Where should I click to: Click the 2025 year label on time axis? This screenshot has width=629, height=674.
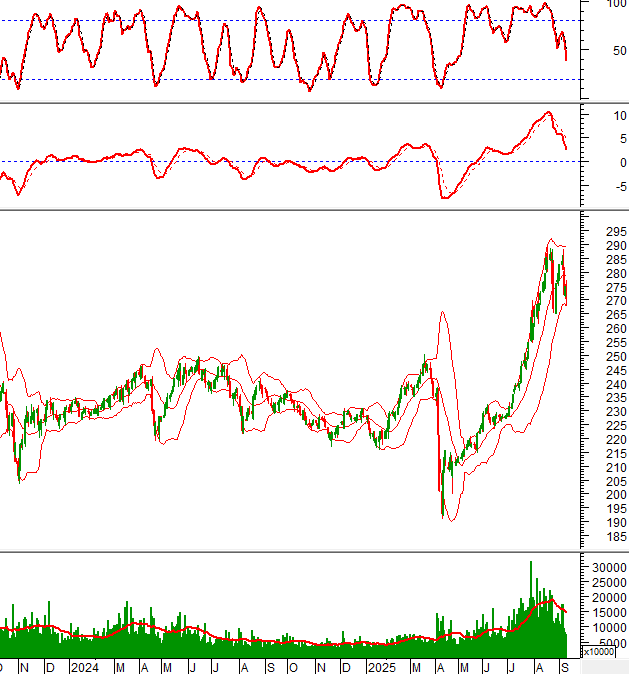click(x=381, y=666)
